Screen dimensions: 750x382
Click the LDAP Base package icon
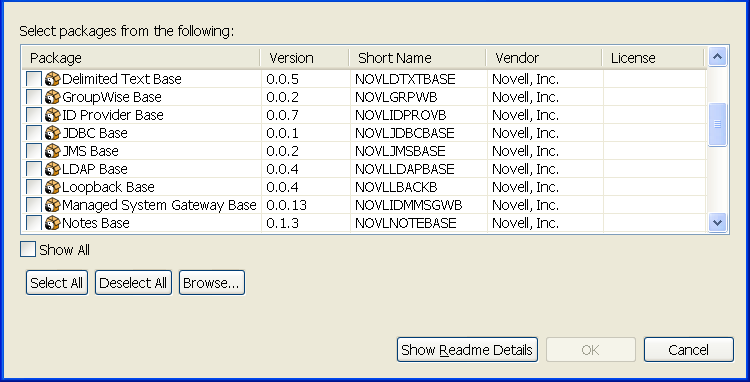click(x=53, y=169)
